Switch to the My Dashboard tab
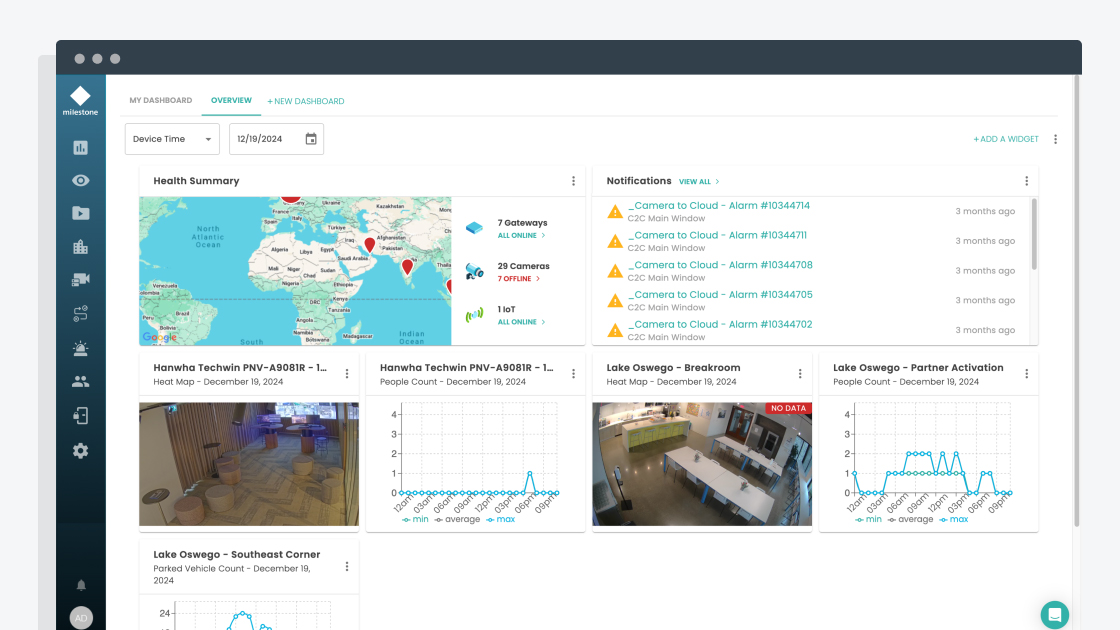The image size is (1120, 630). coord(161,101)
